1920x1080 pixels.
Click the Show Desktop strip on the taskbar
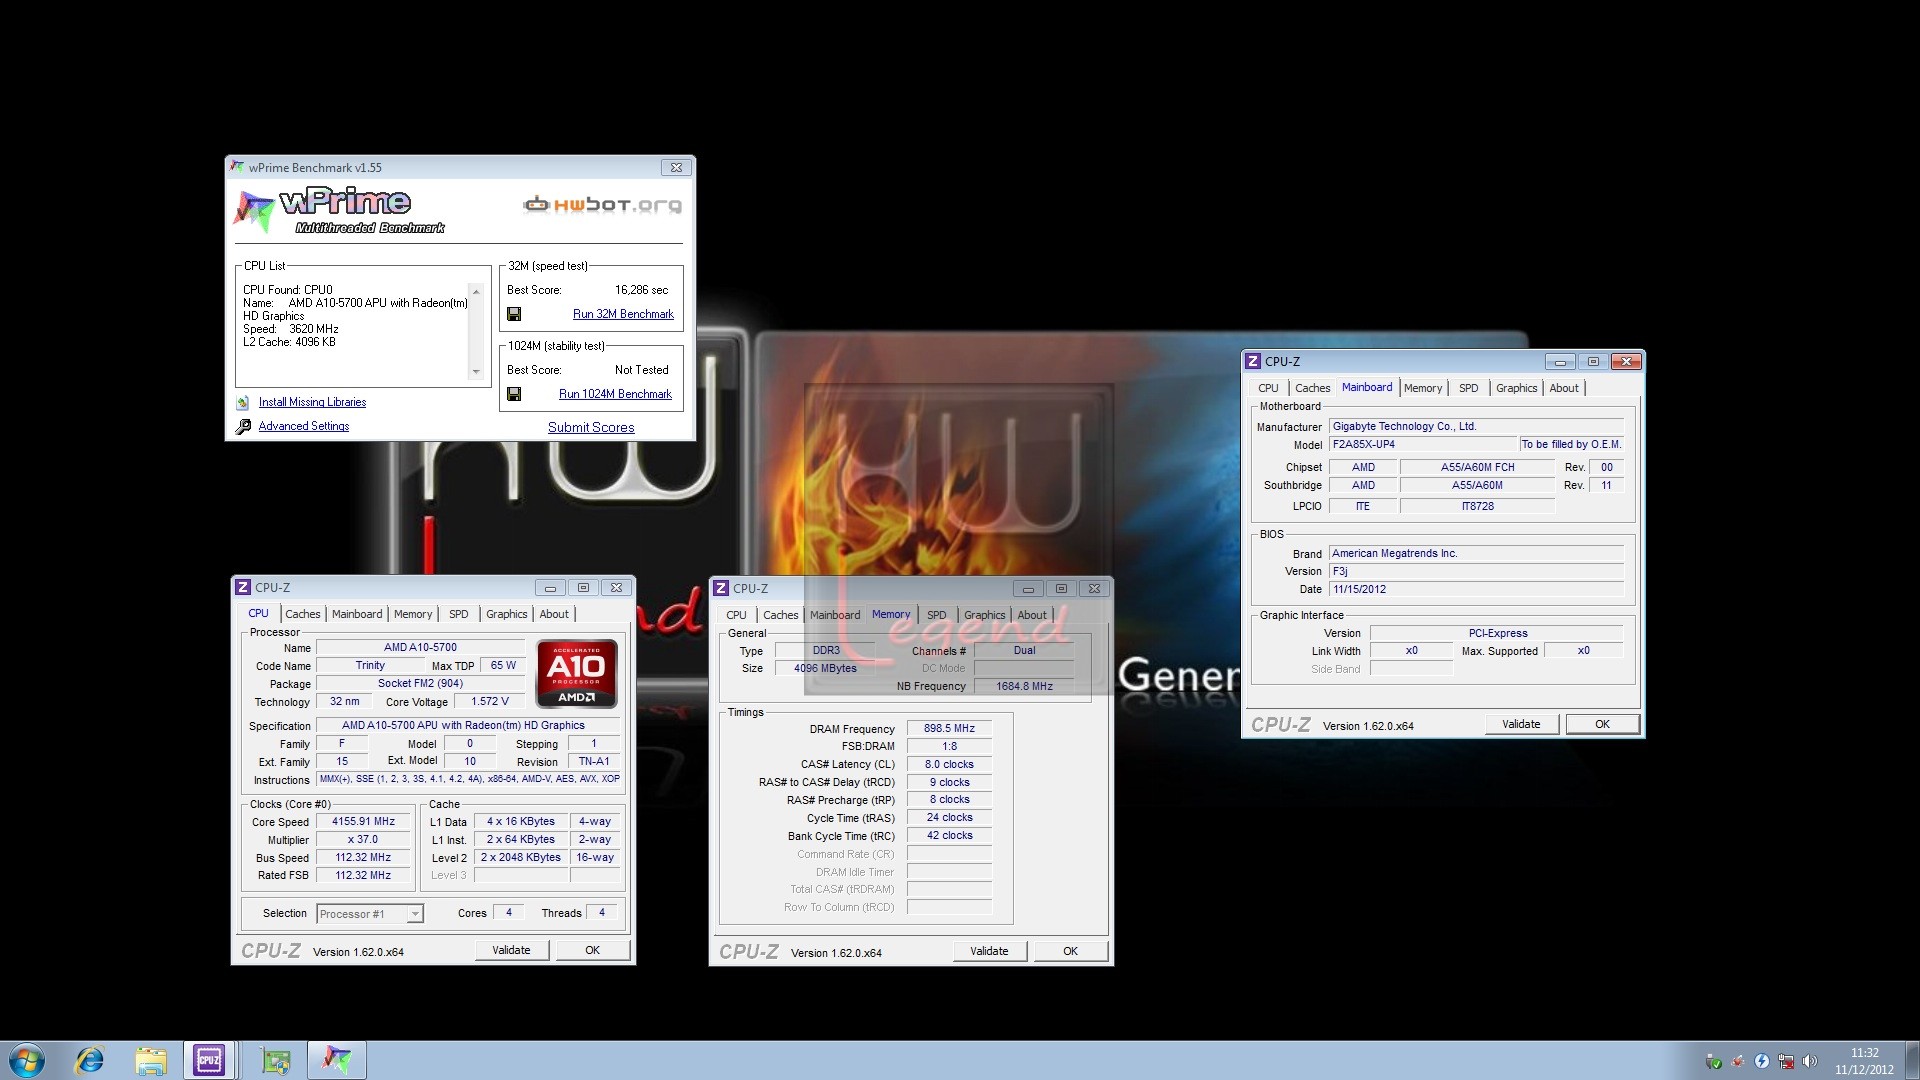pyautogui.click(x=1911, y=1060)
